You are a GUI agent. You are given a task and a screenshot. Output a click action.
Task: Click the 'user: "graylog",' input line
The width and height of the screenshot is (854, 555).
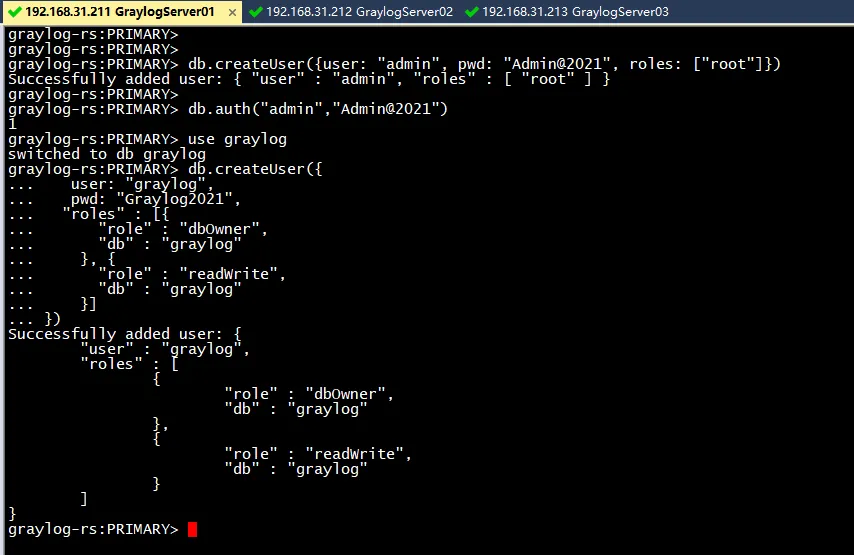point(143,184)
